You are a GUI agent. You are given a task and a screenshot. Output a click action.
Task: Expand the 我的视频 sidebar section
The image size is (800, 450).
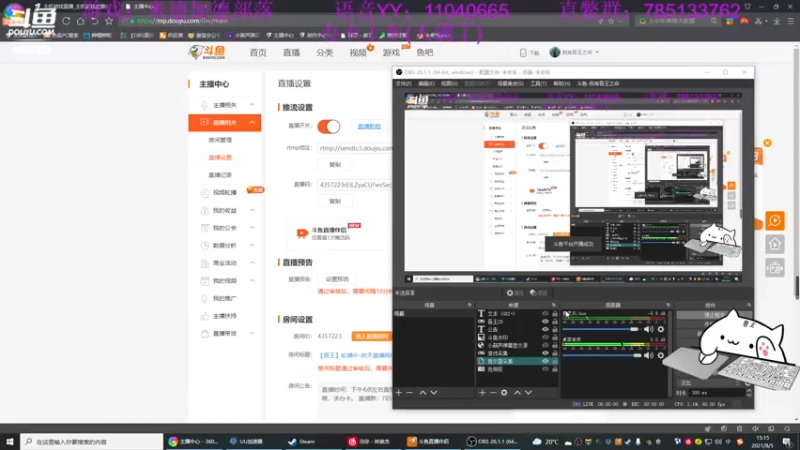(252, 281)
